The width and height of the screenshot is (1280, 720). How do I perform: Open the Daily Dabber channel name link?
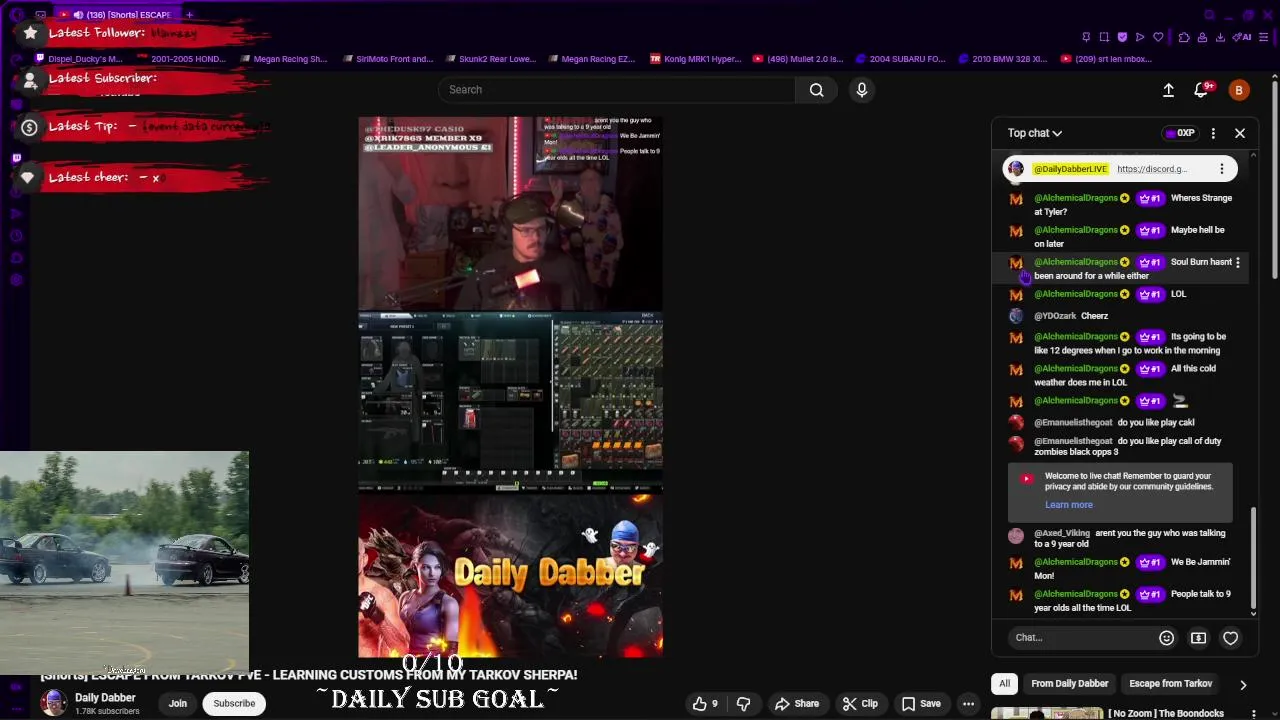pos(105,698)
